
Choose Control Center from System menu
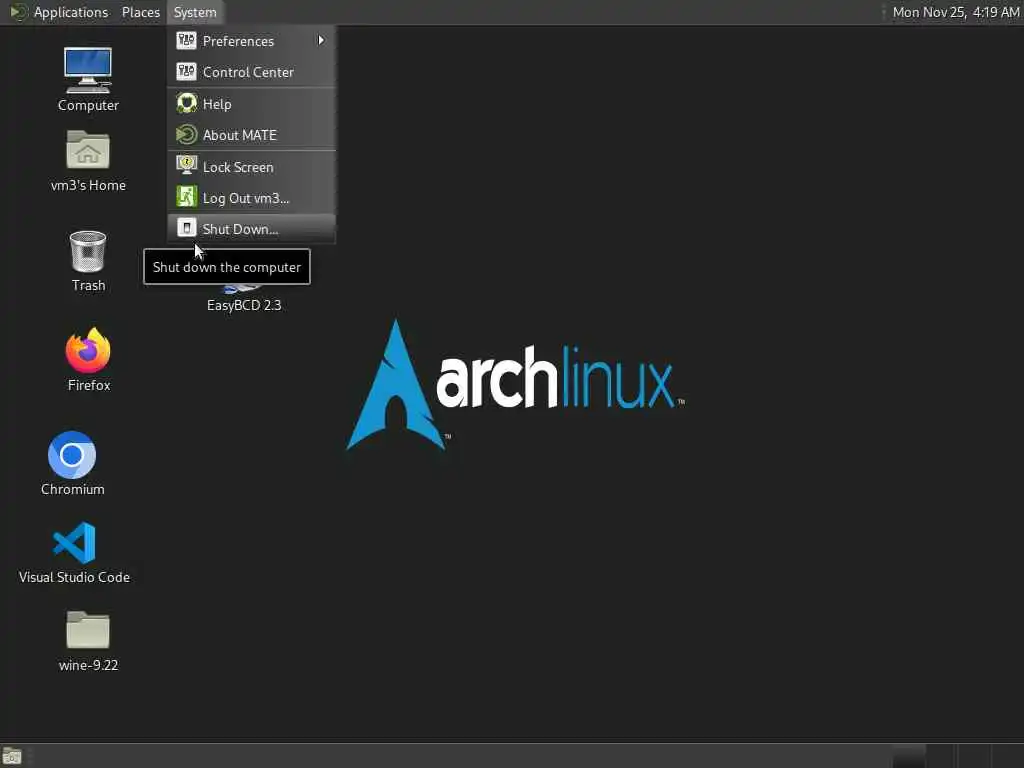[251, 72]
